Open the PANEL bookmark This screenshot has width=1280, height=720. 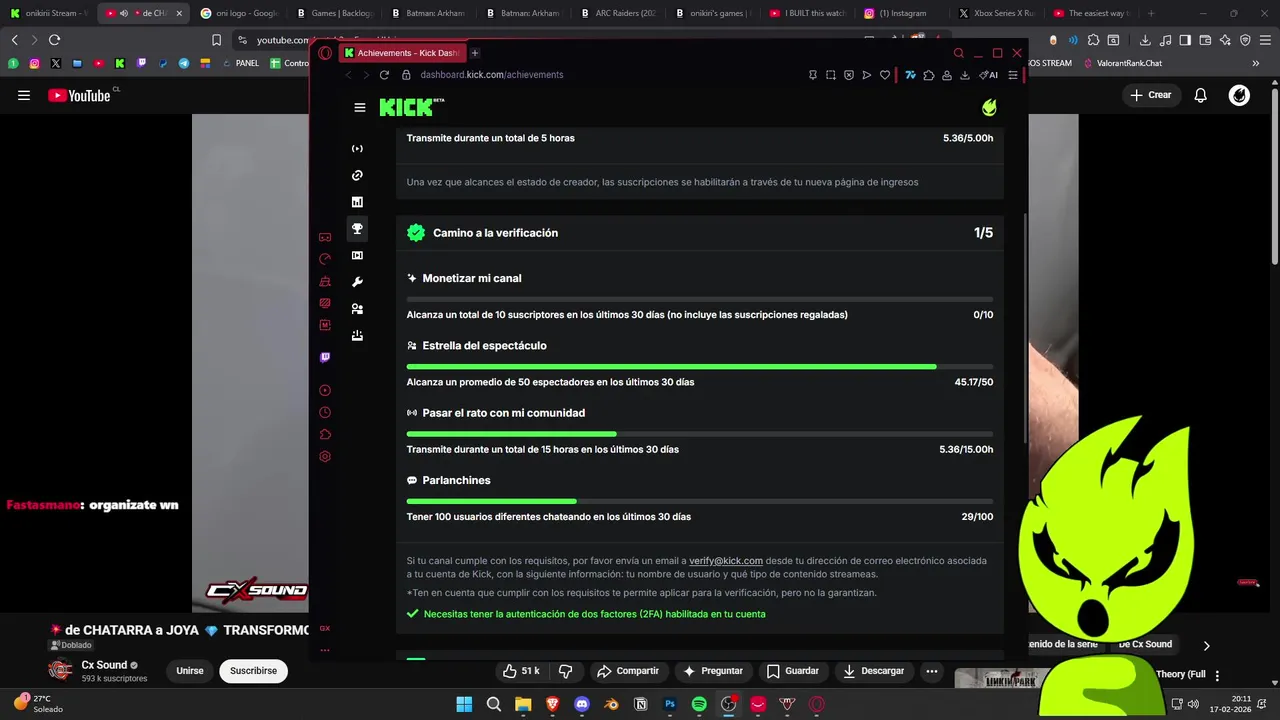tap(240, 63)
